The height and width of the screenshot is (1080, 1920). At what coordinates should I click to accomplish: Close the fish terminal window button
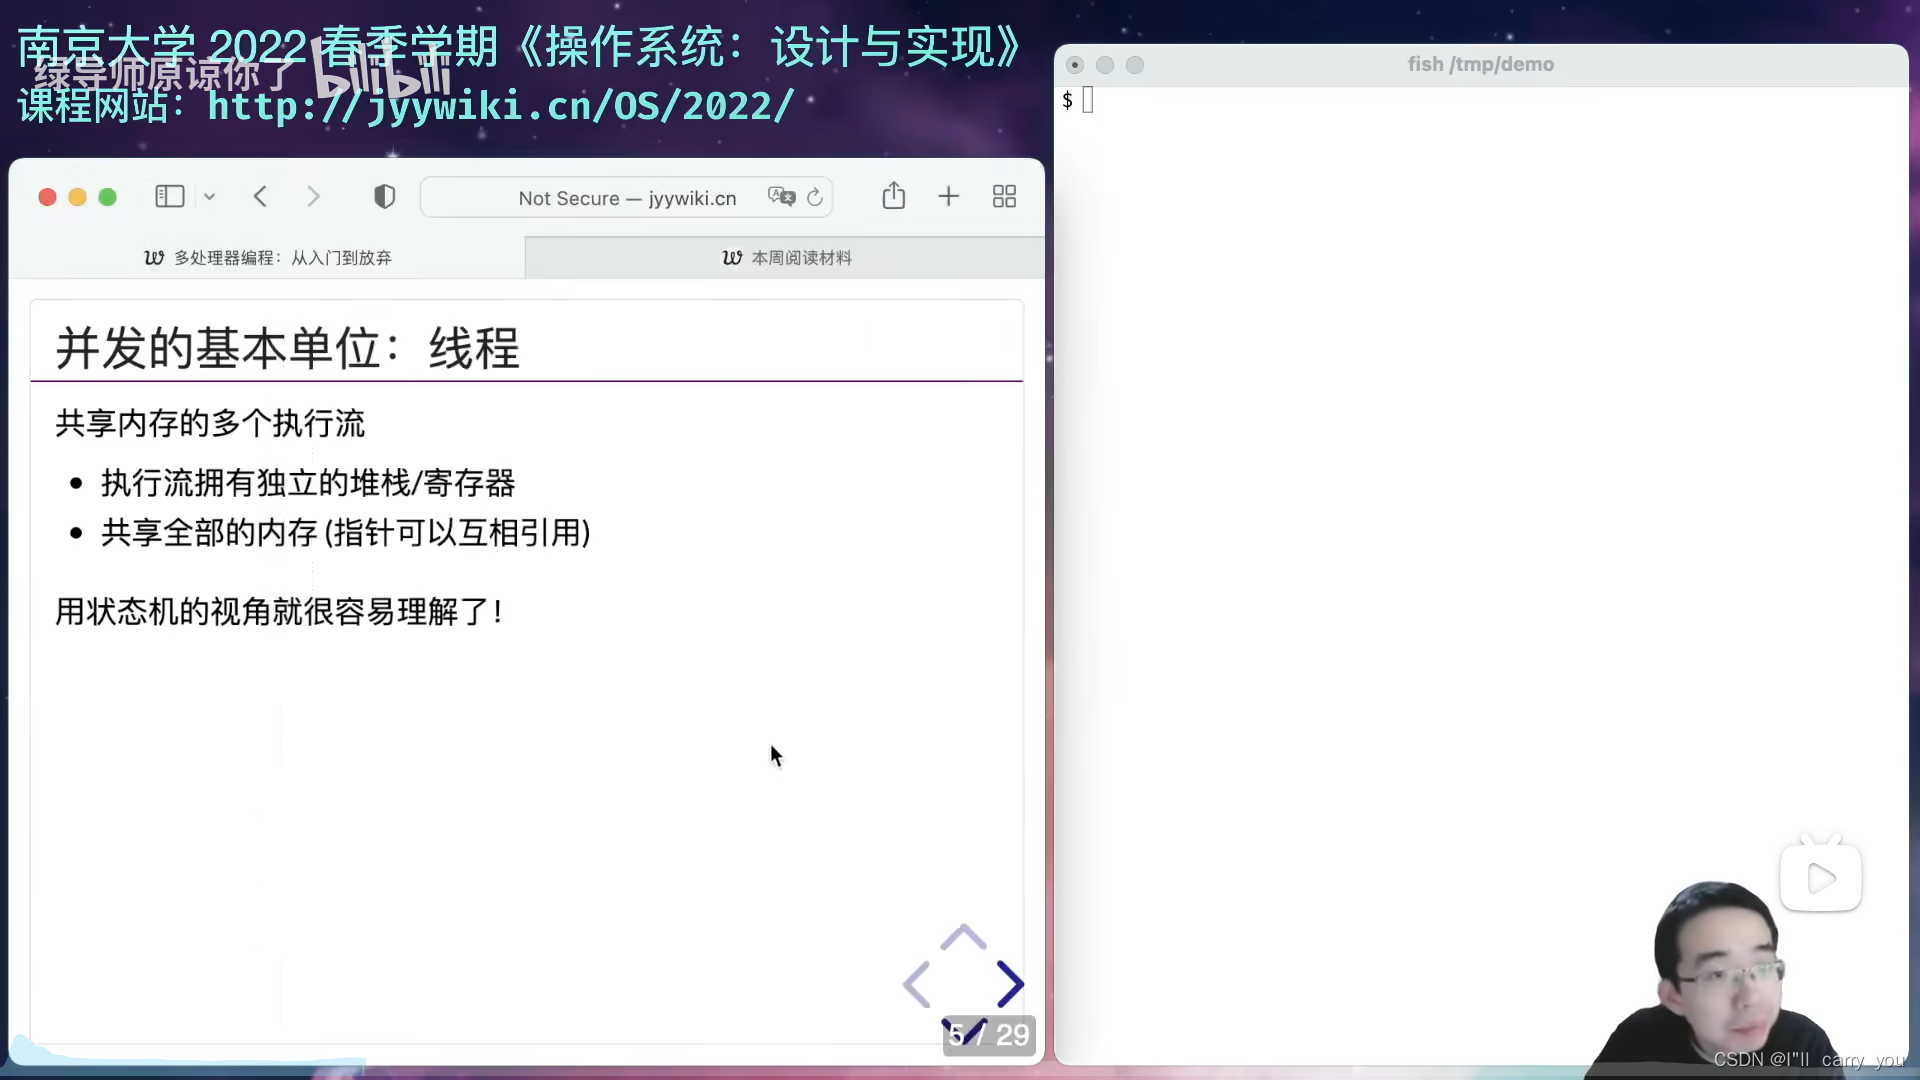[1075, 65]
